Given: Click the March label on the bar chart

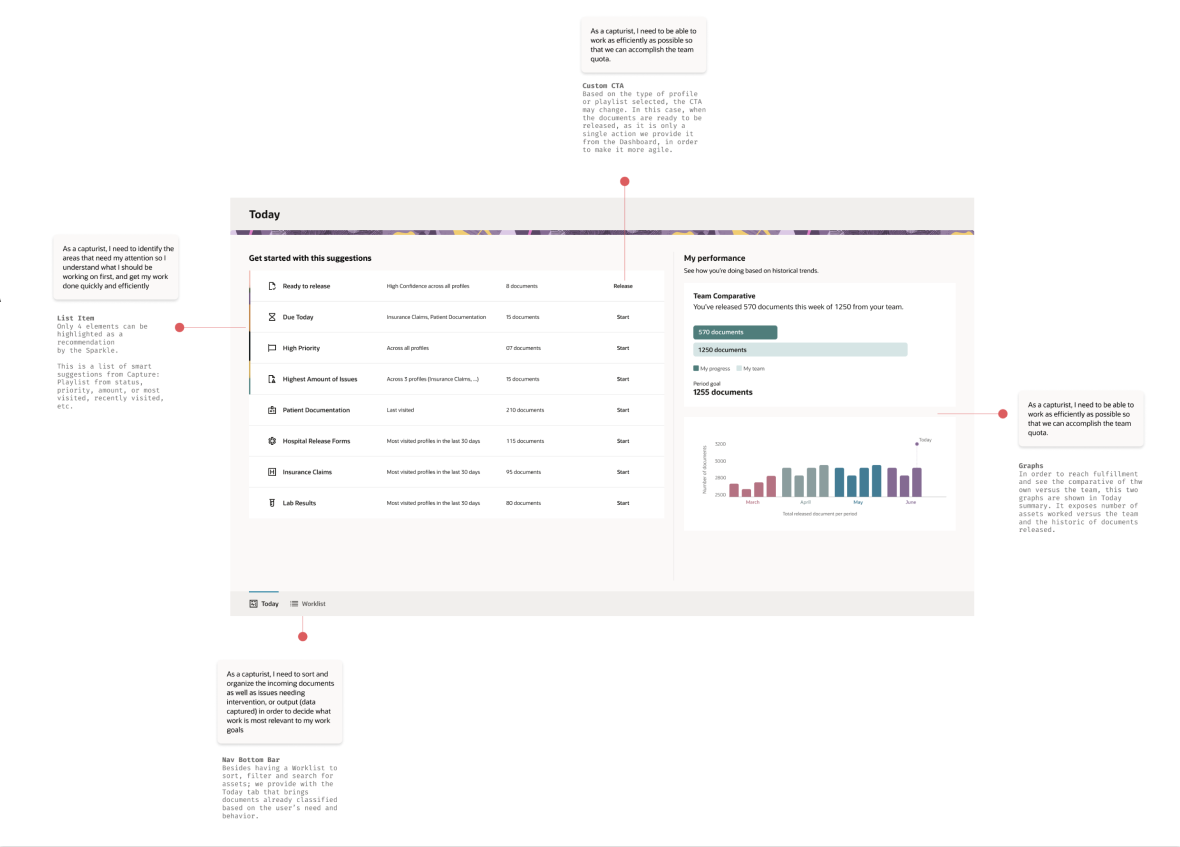Looking at the screenshot, I should pyautogui.click(x=753, y=502).
